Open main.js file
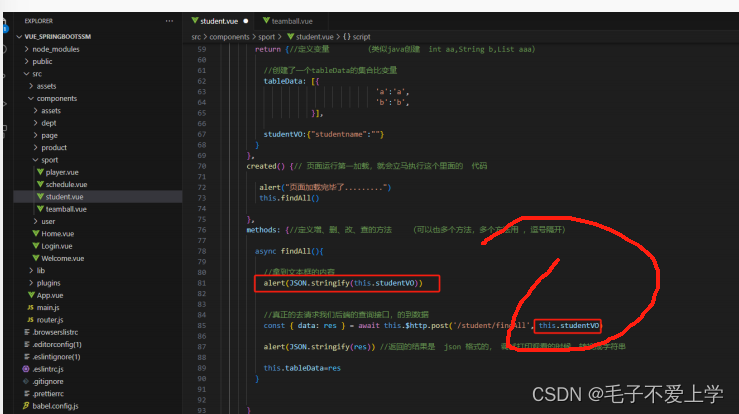Viewport: 739px width, 414px height. tap(48, 307)
